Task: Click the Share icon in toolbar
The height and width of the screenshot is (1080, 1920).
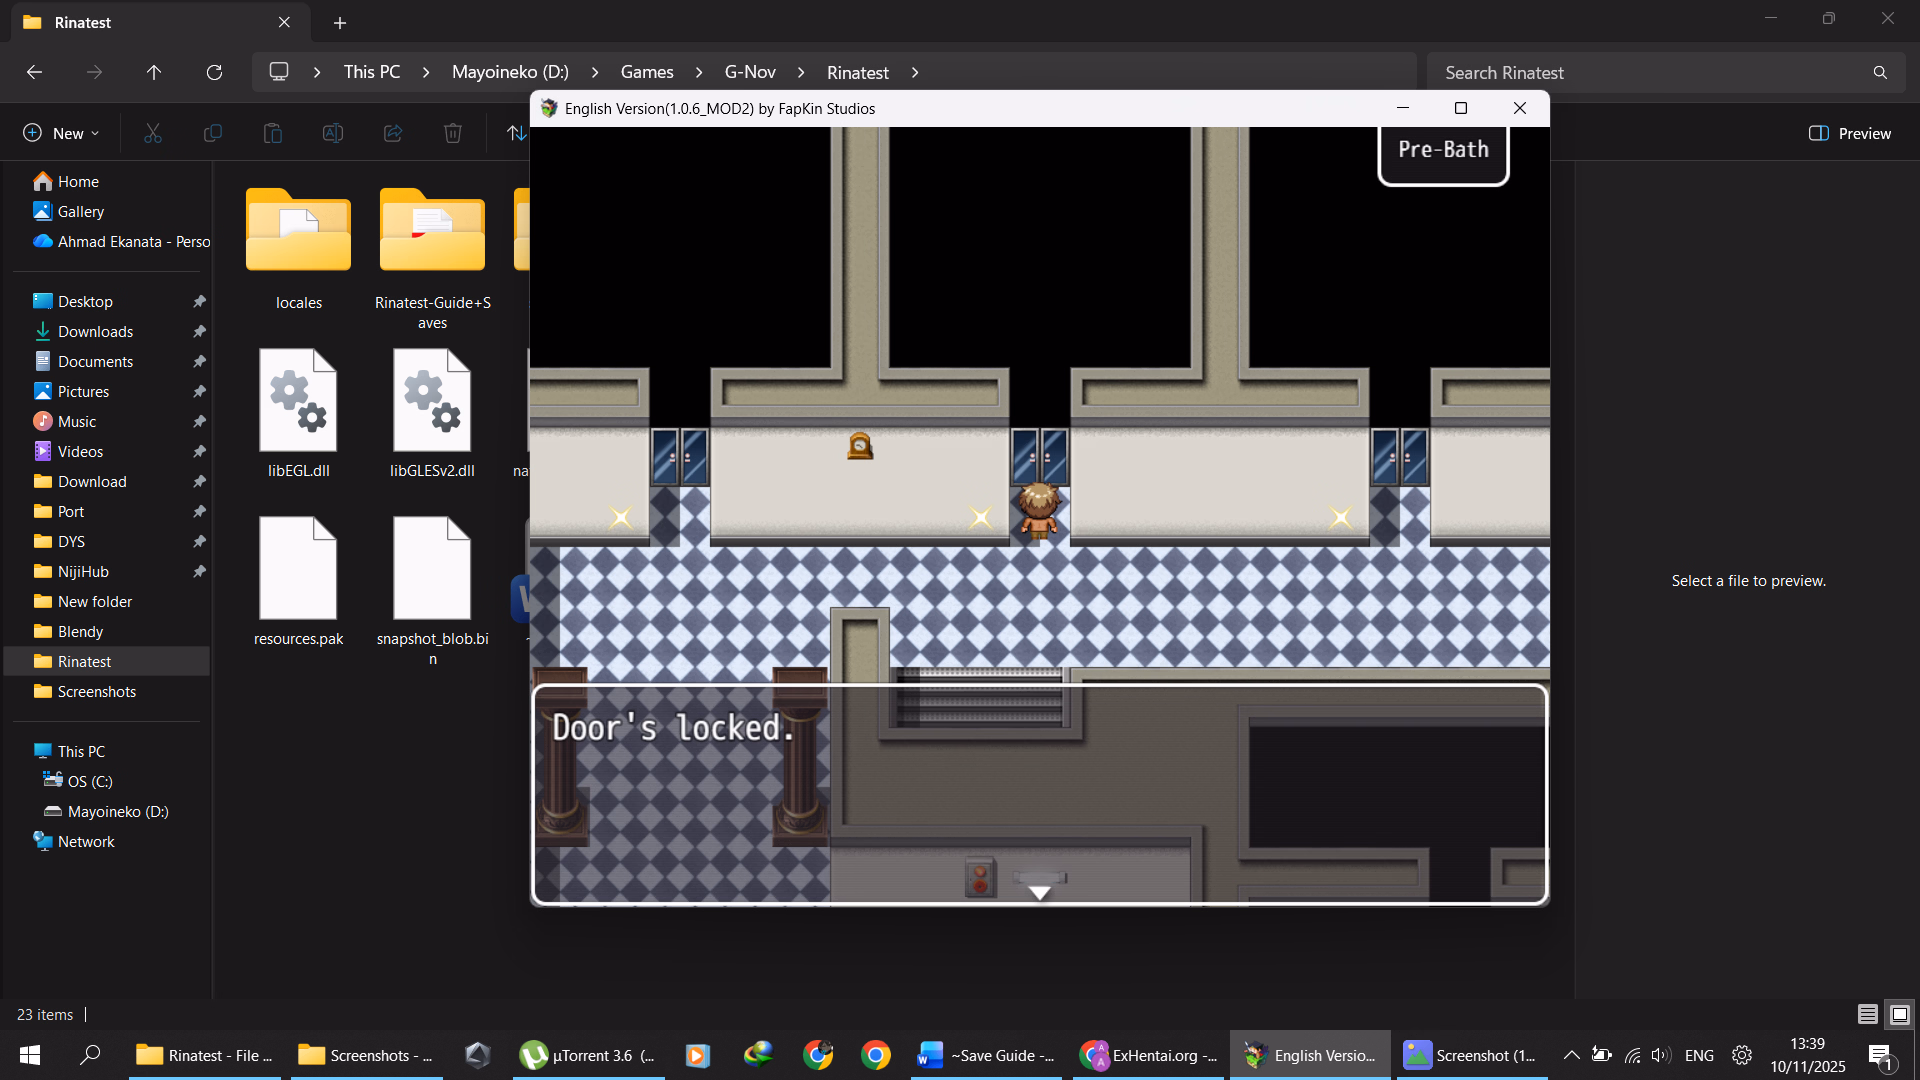Action: 393,133
